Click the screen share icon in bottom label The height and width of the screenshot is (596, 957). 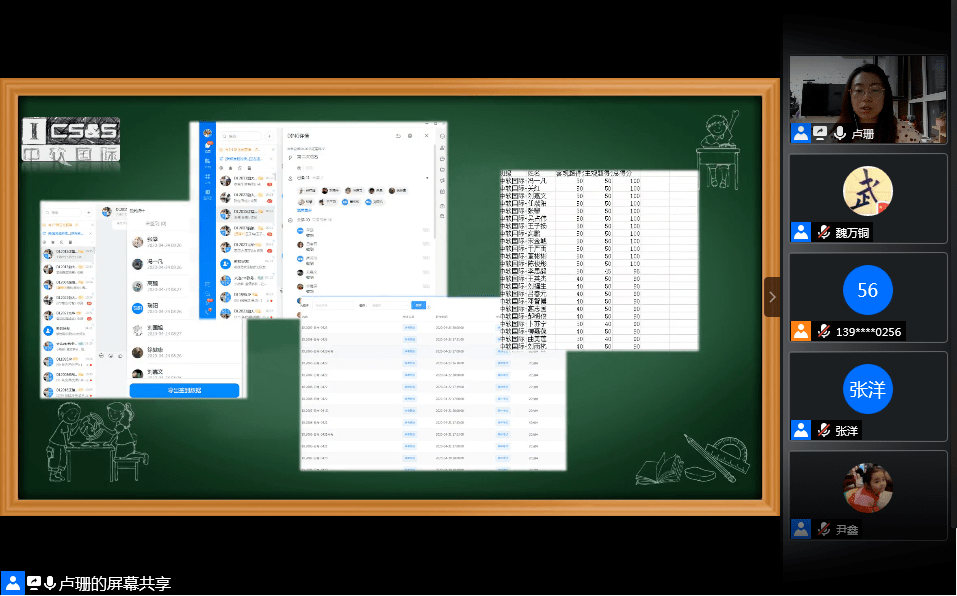[34, 583]
